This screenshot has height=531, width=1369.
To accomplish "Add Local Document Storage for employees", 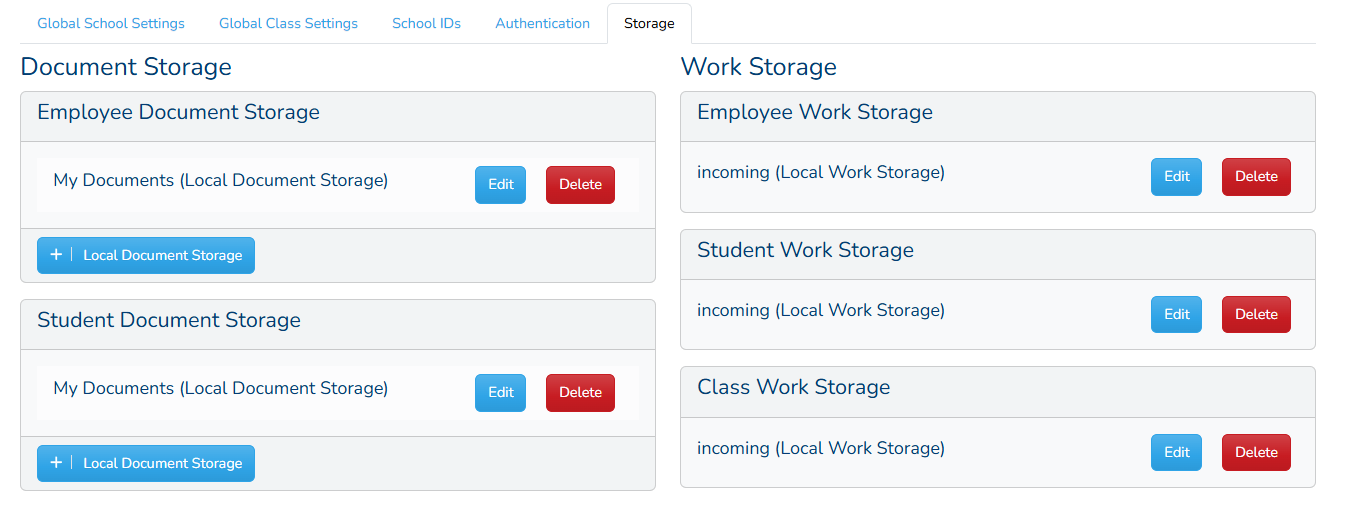I will (x=146, y=255).
